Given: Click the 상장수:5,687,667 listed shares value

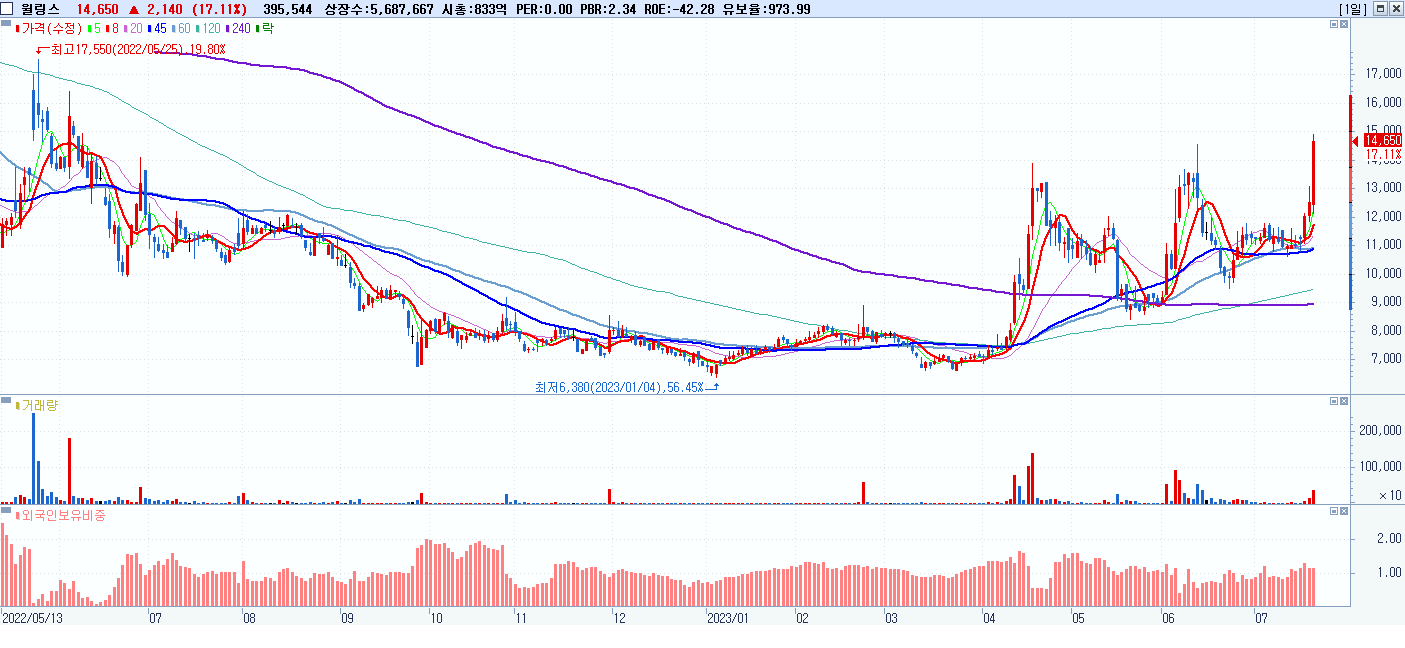Looking at the screenshot, I should tap(379, 9).
